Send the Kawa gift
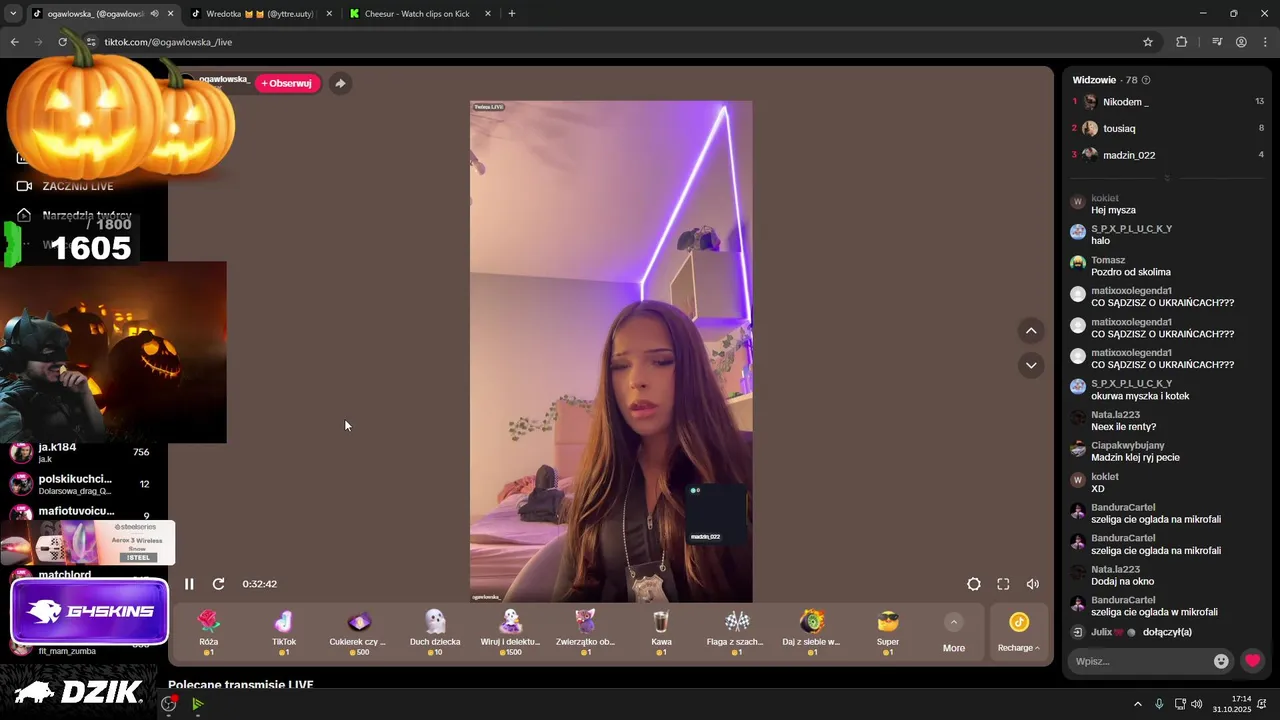 (661, 632)
